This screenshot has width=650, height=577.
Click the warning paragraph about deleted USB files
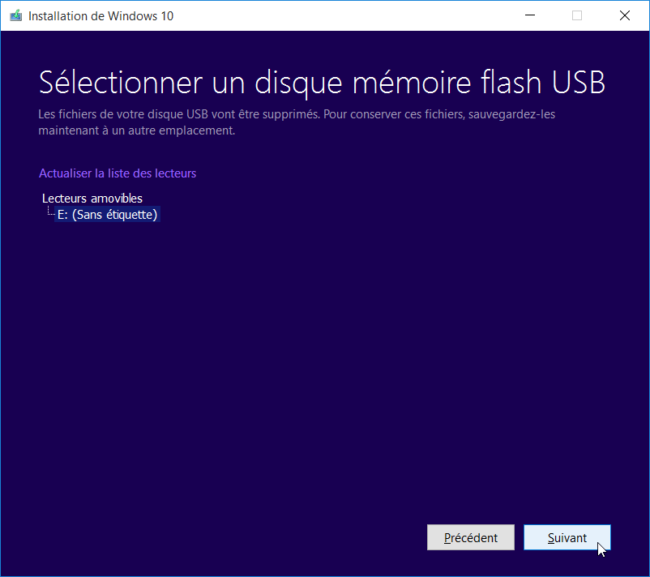(297, 122)
